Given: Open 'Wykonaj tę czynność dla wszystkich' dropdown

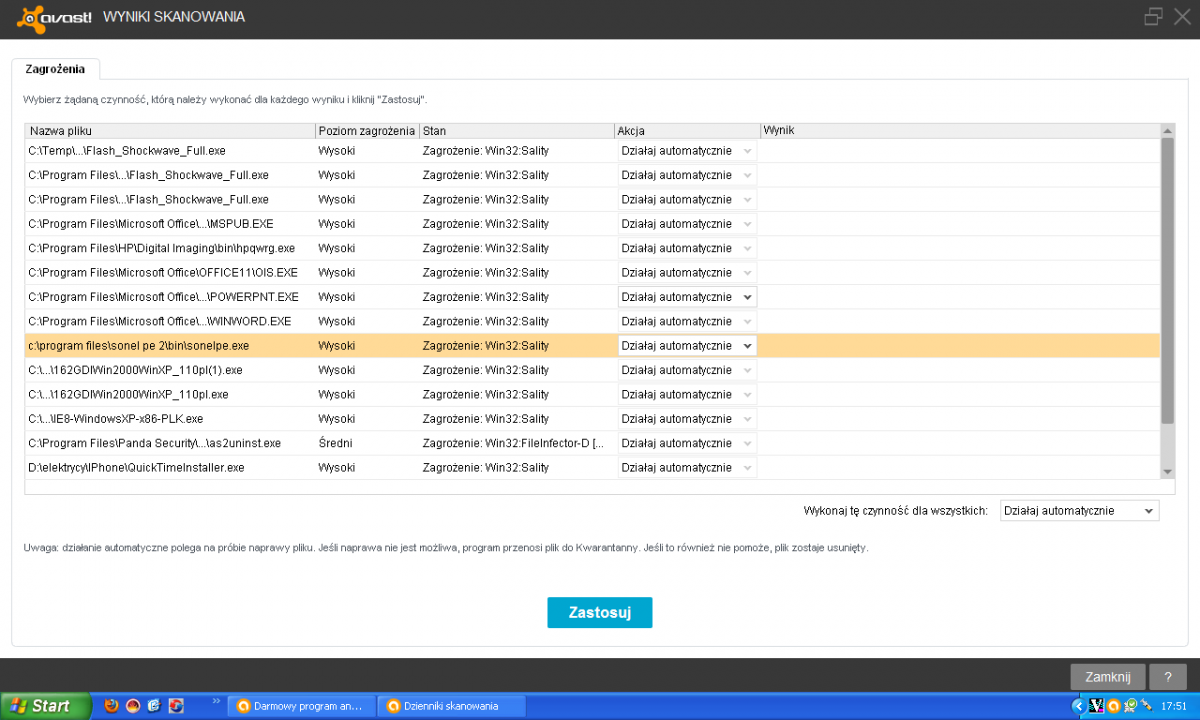Looking at the screenshot, I should [x=1079, y=511].
